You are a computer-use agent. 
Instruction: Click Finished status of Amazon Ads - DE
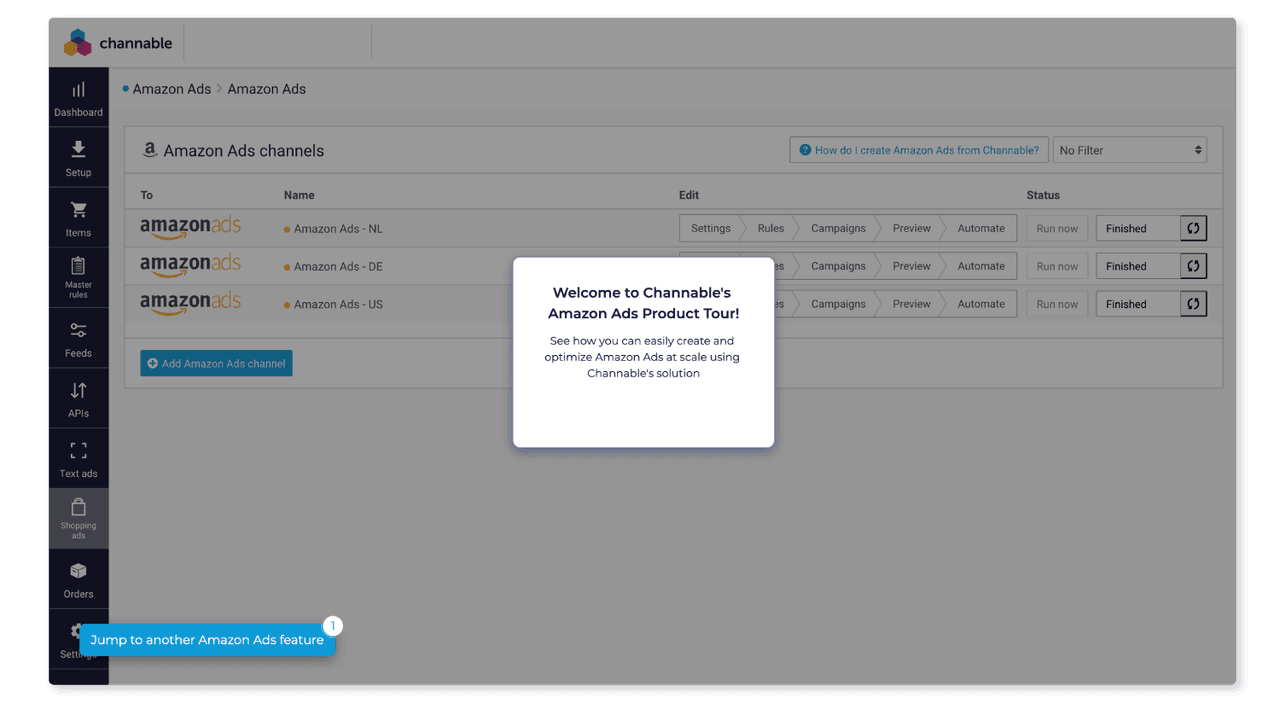click(x=1138, y=266)
